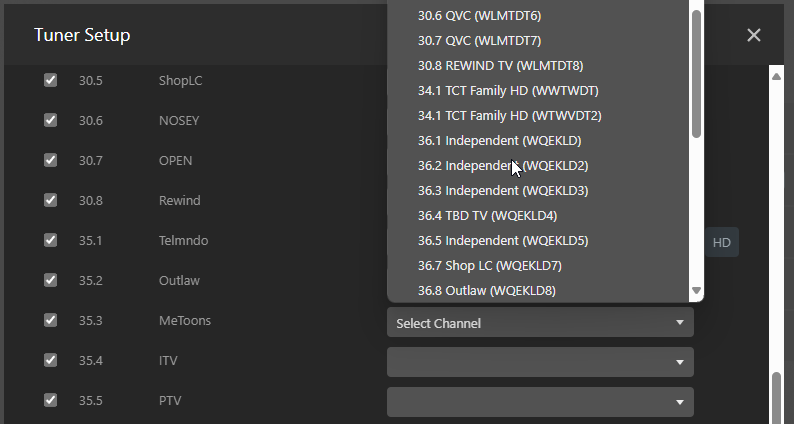
Task: Choose 36.4 TBD TV (WQEKLD4)
Action: click(x=487, y=215)
